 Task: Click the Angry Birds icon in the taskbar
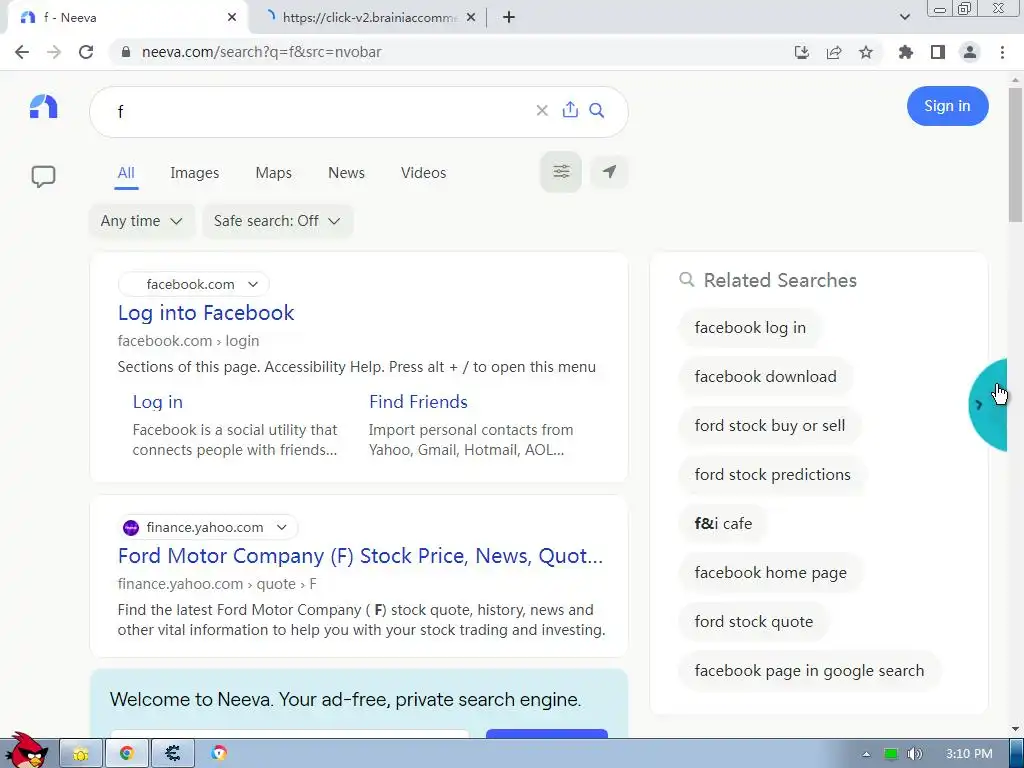[x=26, y=751]
